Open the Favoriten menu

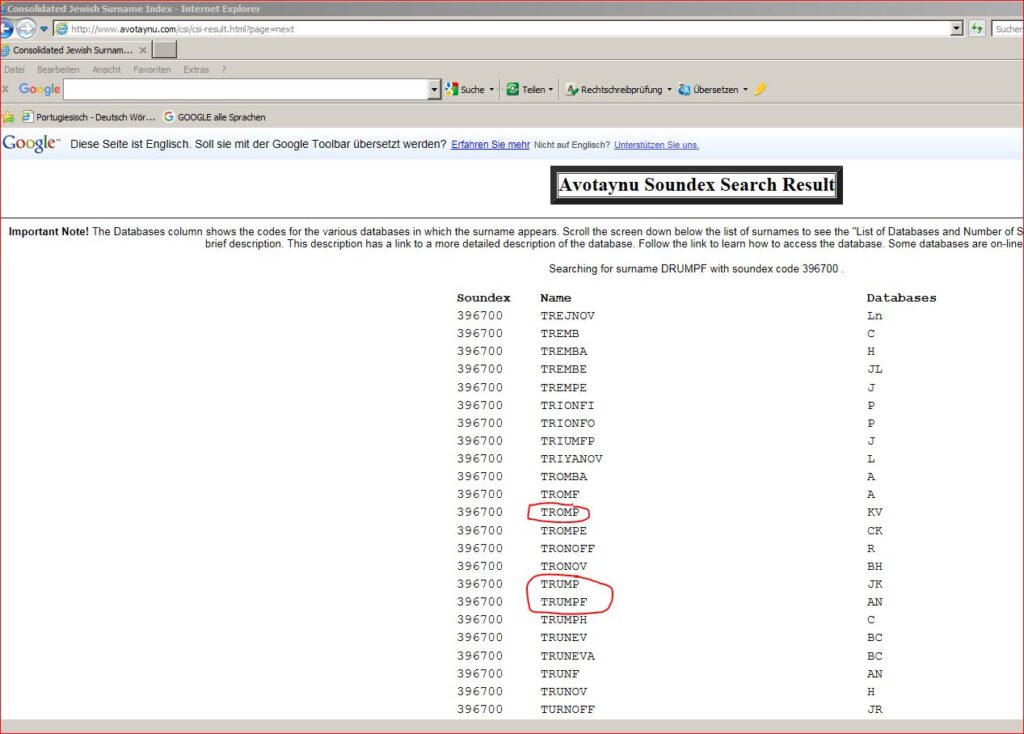tap(152, 70)
